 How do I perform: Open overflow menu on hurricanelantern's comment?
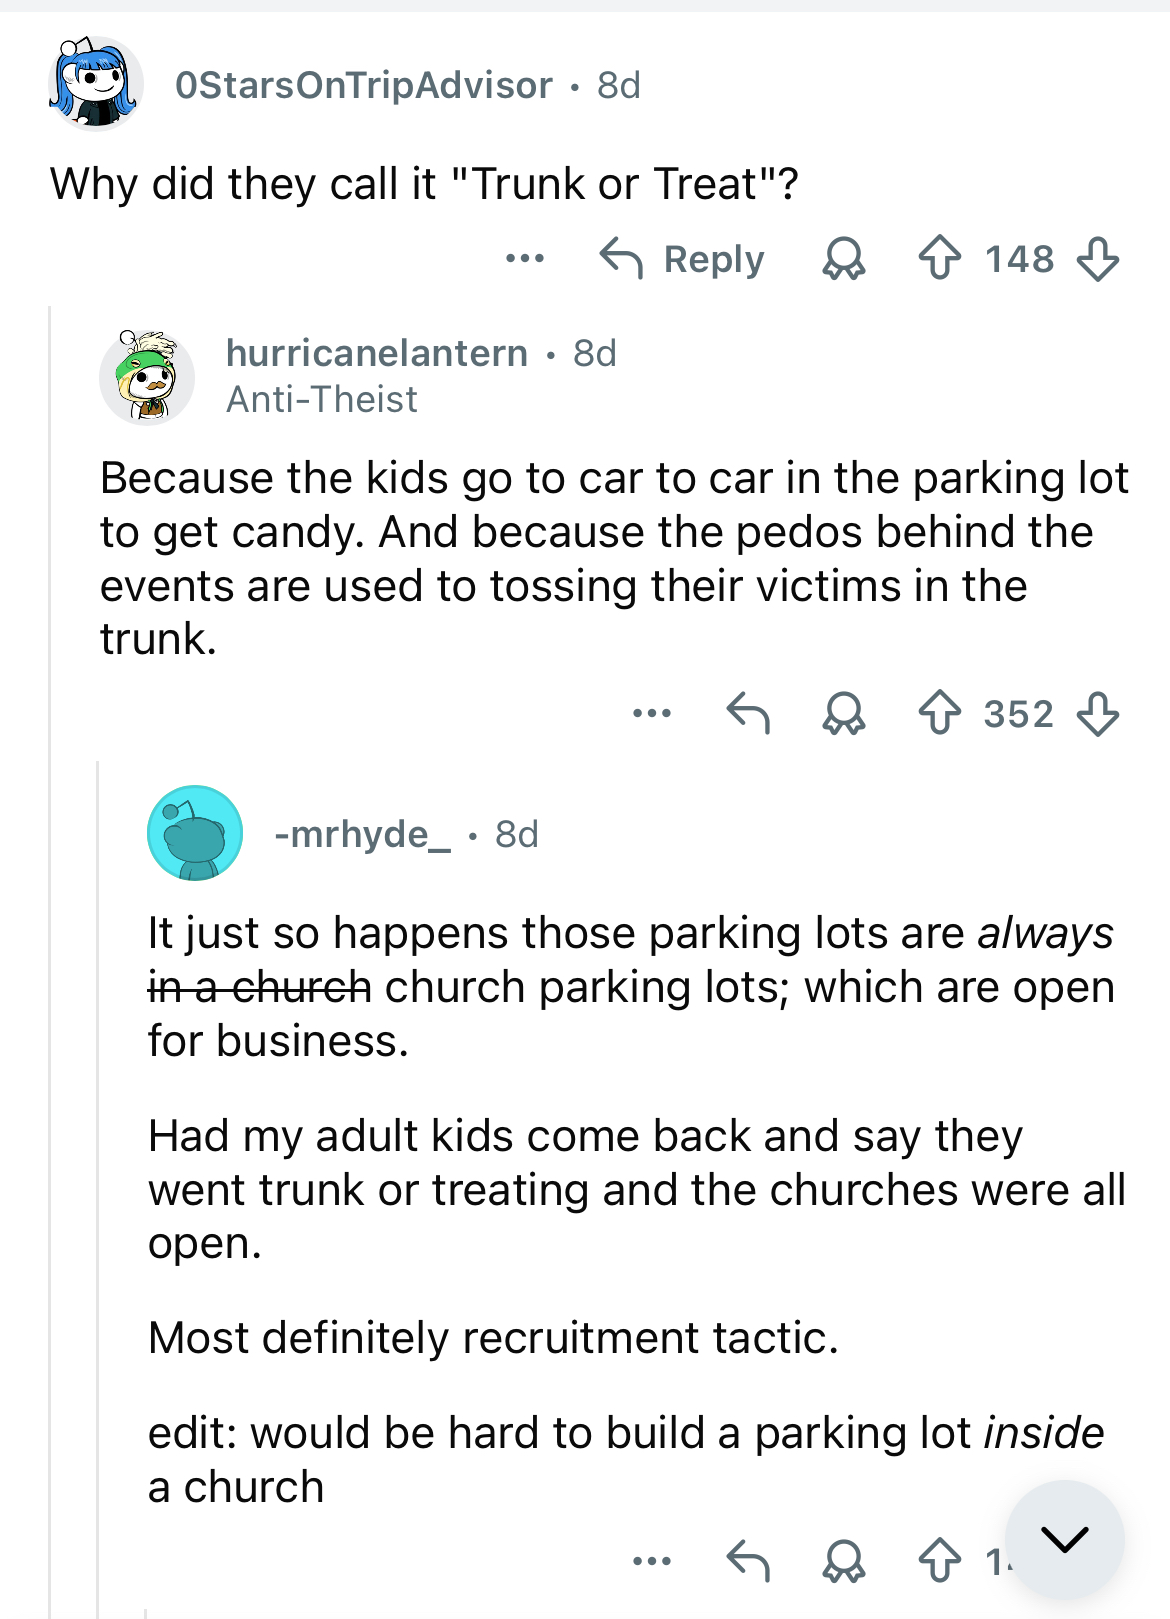(652, 714)
